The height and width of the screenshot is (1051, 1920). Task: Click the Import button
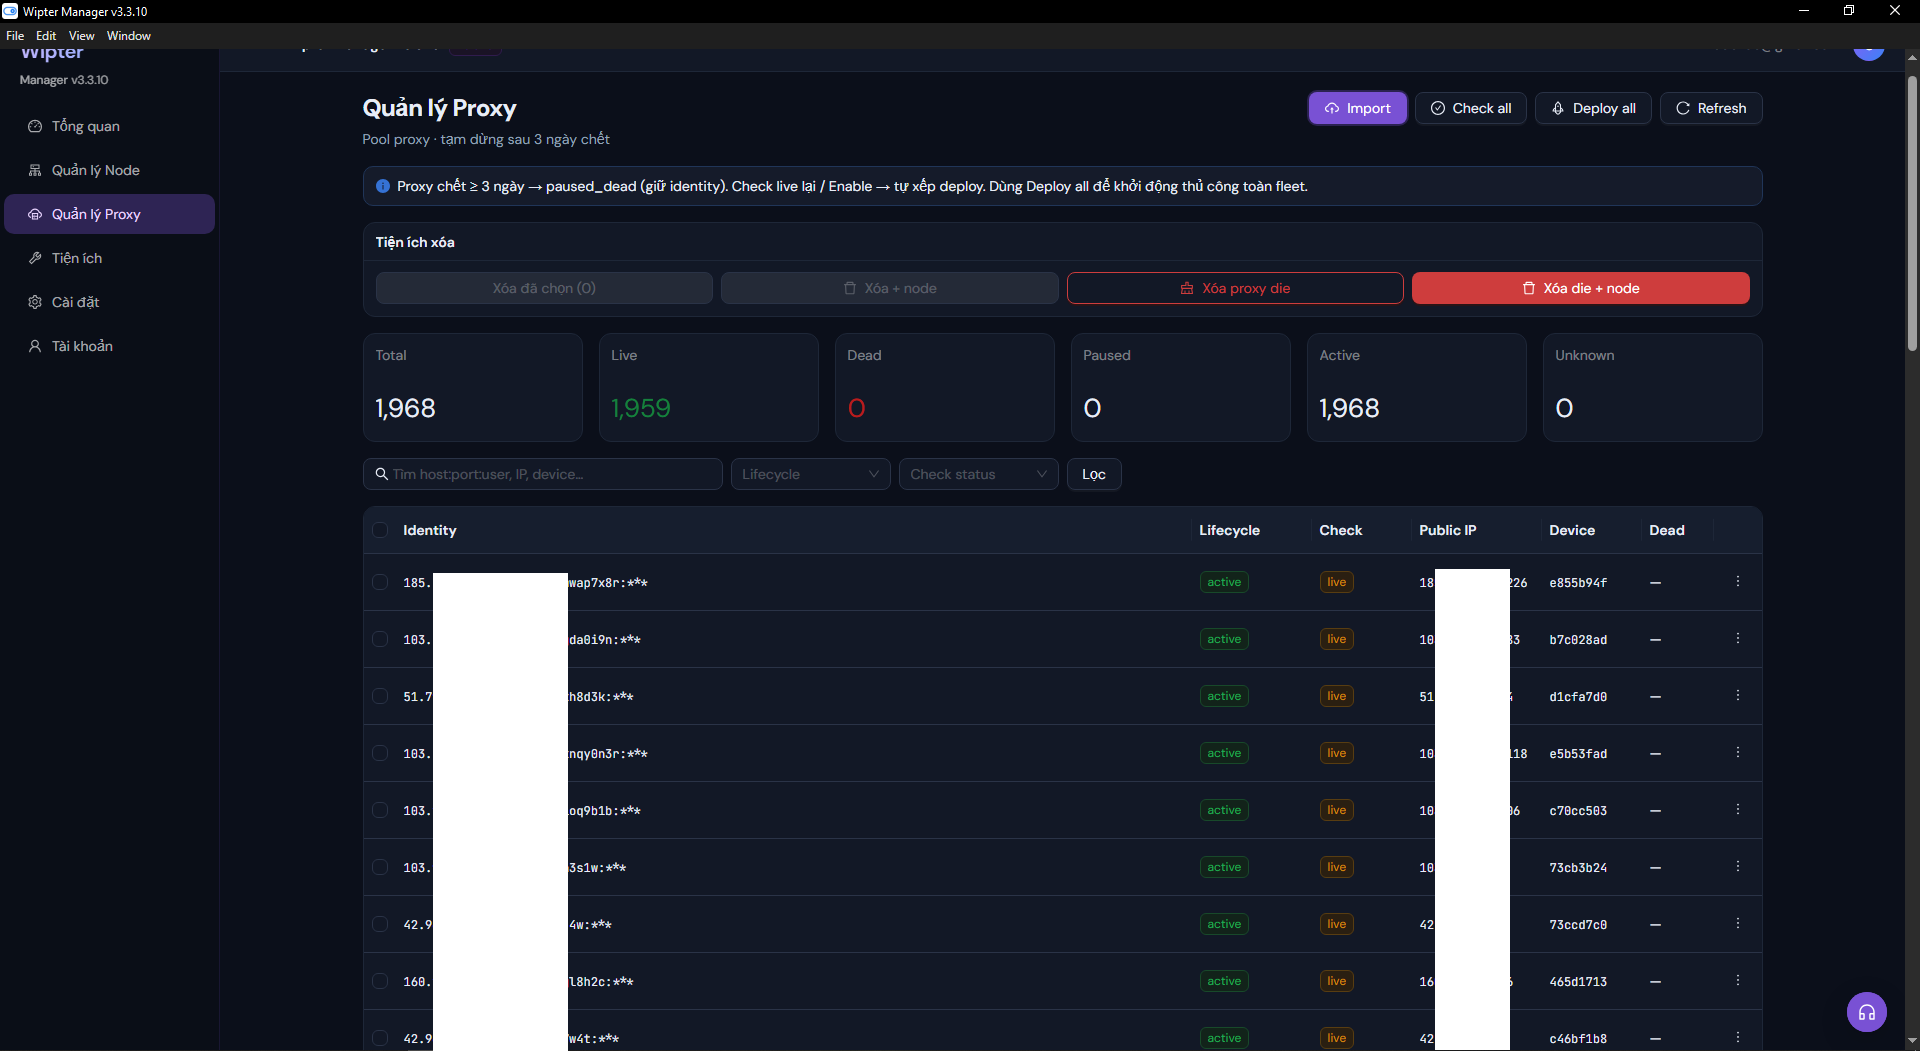pyautogui.click(x=1357, y=108)
